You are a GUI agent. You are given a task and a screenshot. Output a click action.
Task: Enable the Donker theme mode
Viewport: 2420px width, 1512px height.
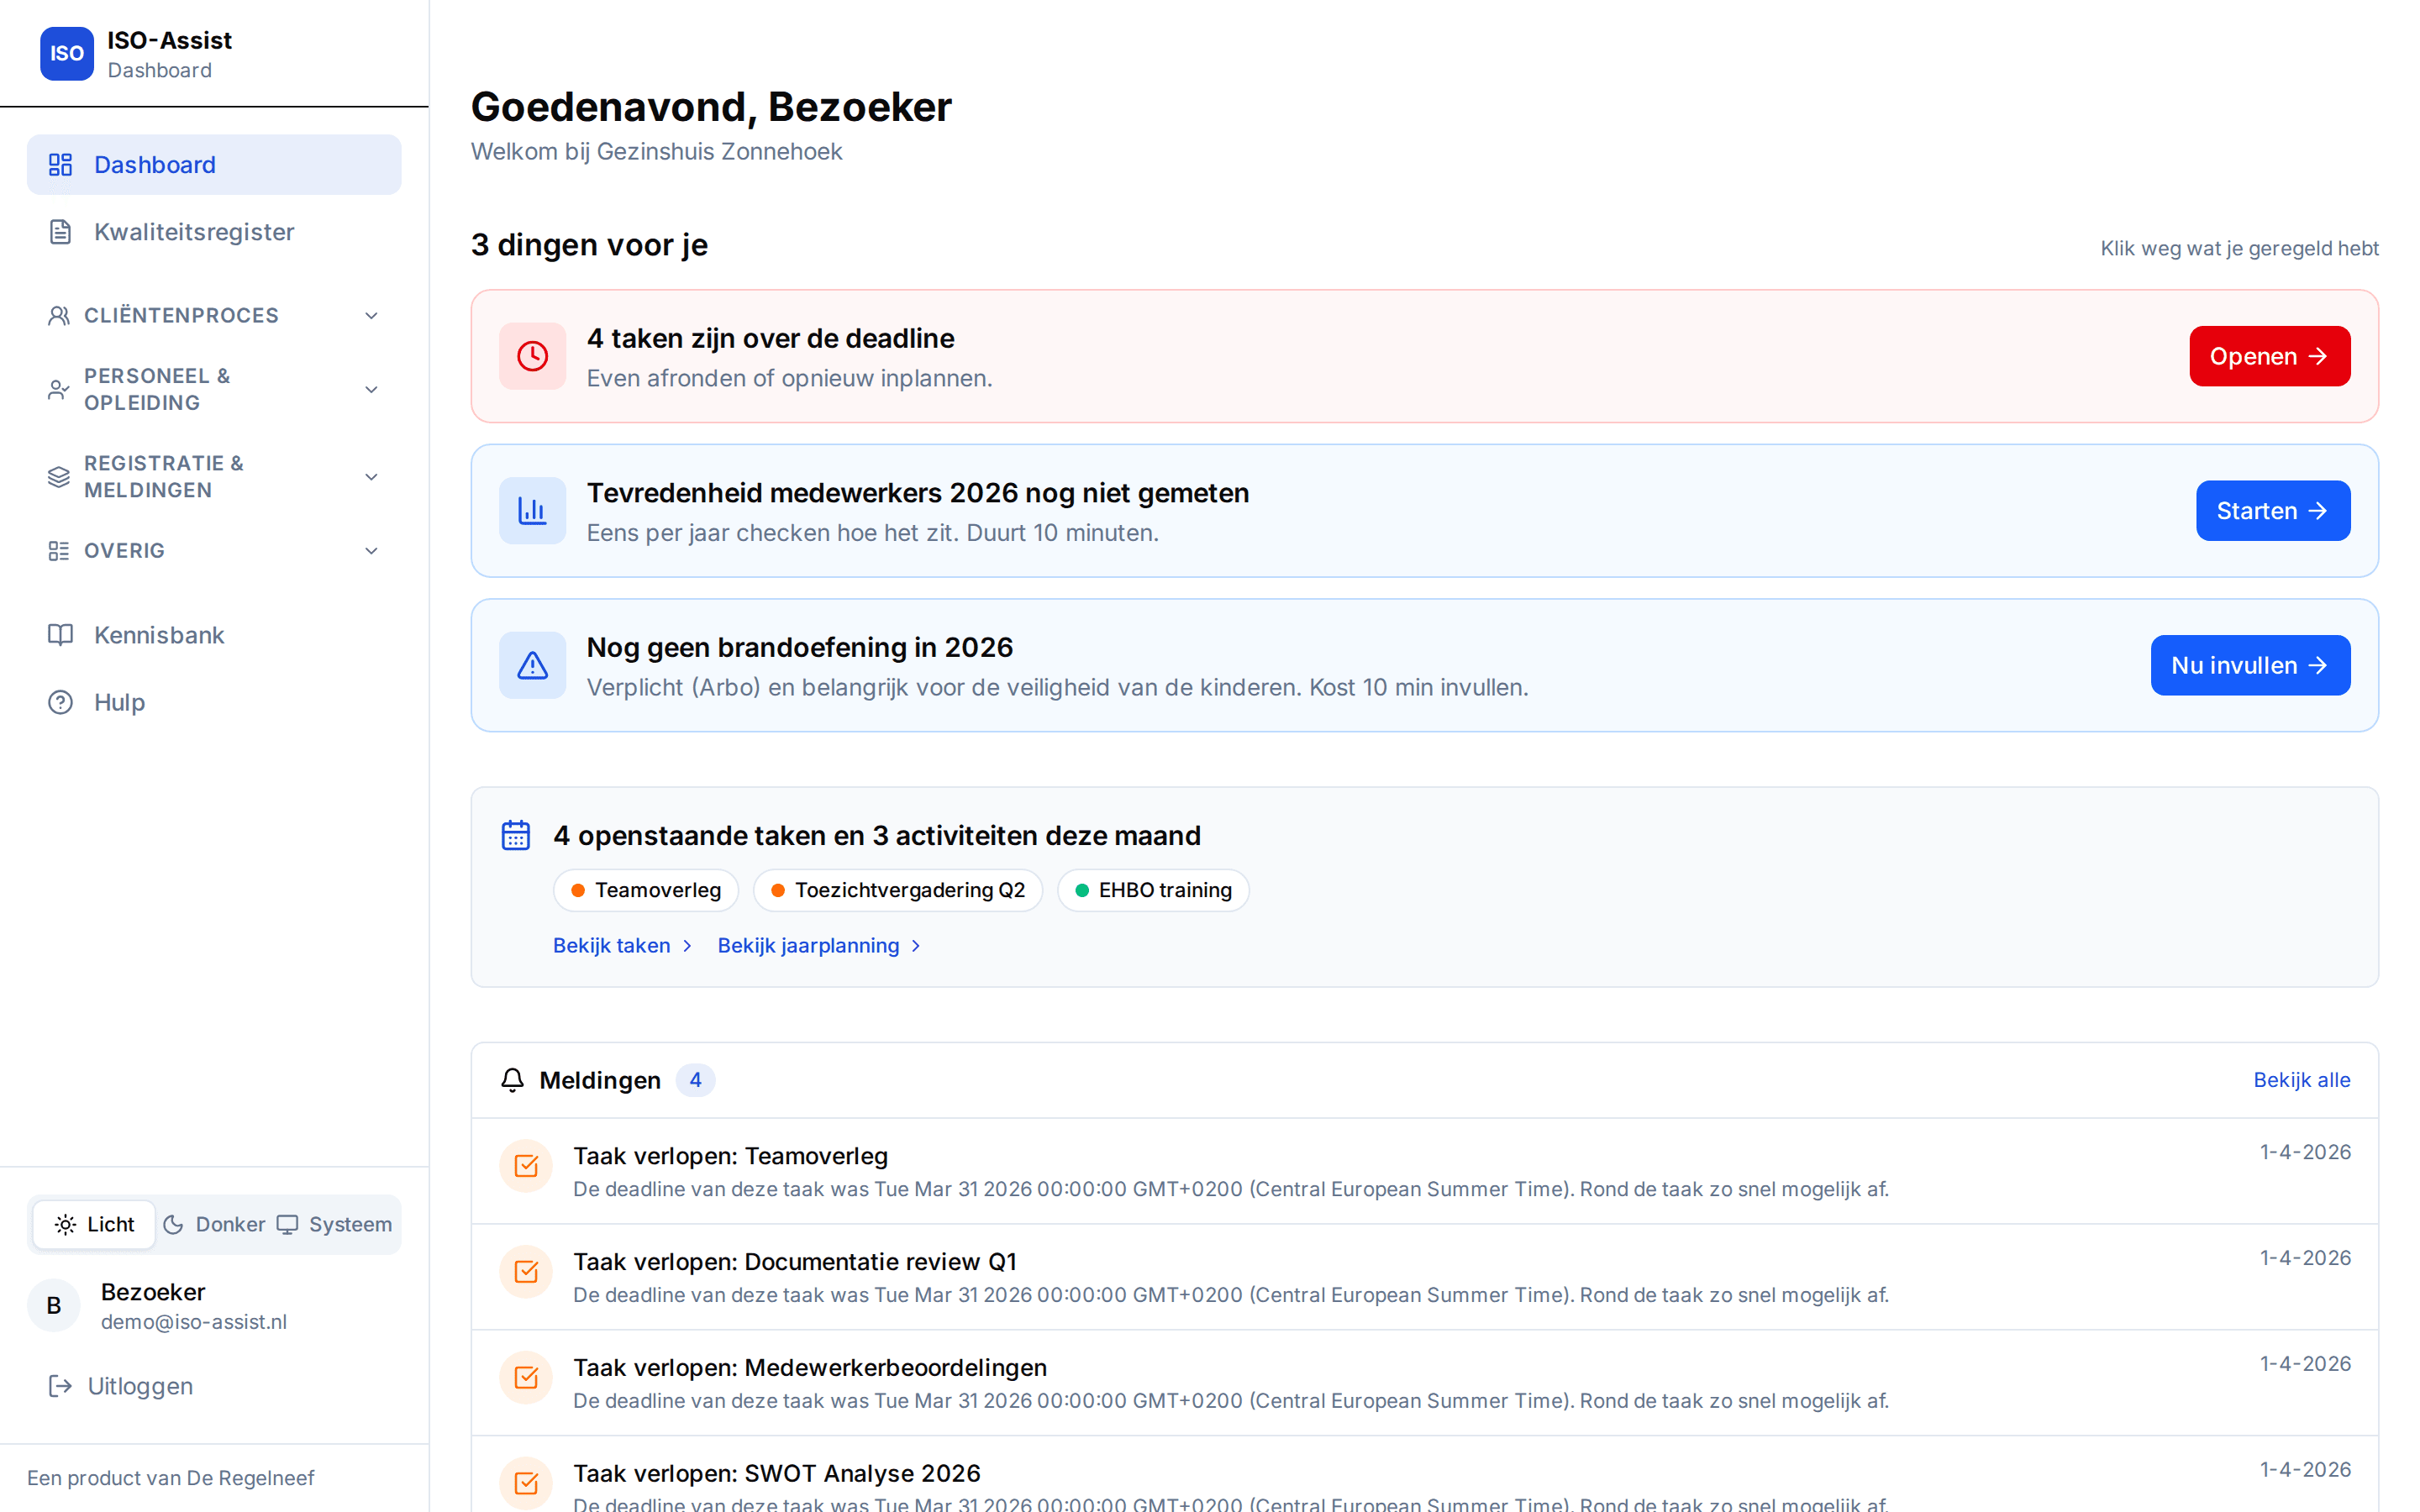click(213, 1224)
